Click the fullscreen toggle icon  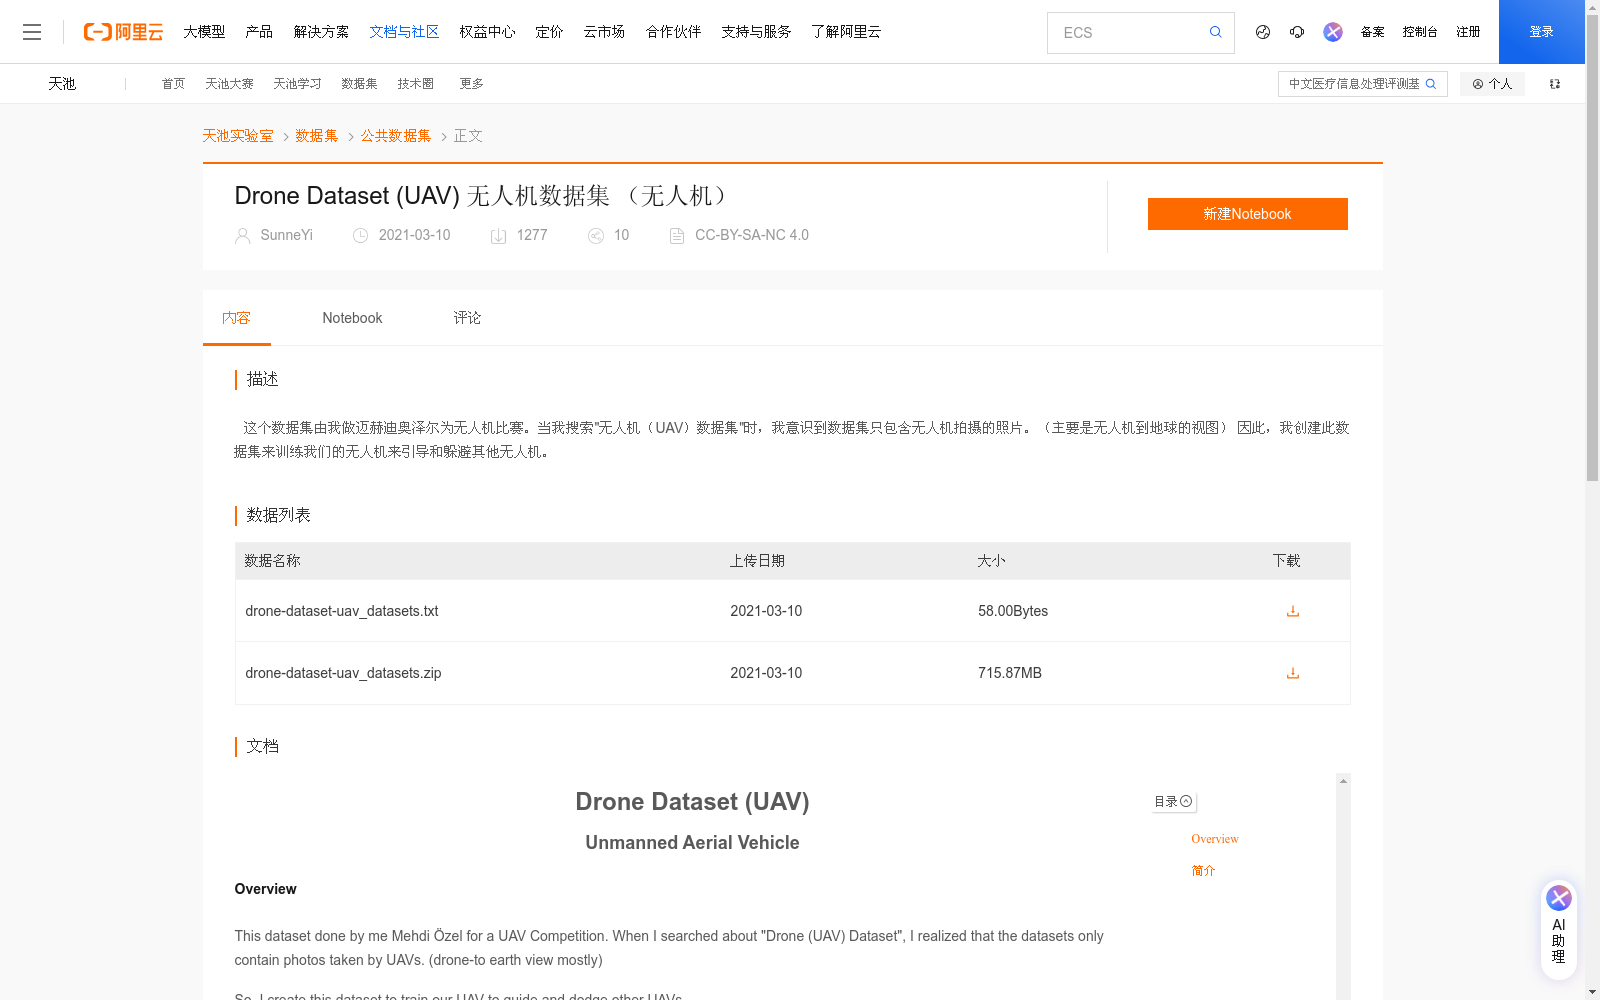tap(1555, 84)
